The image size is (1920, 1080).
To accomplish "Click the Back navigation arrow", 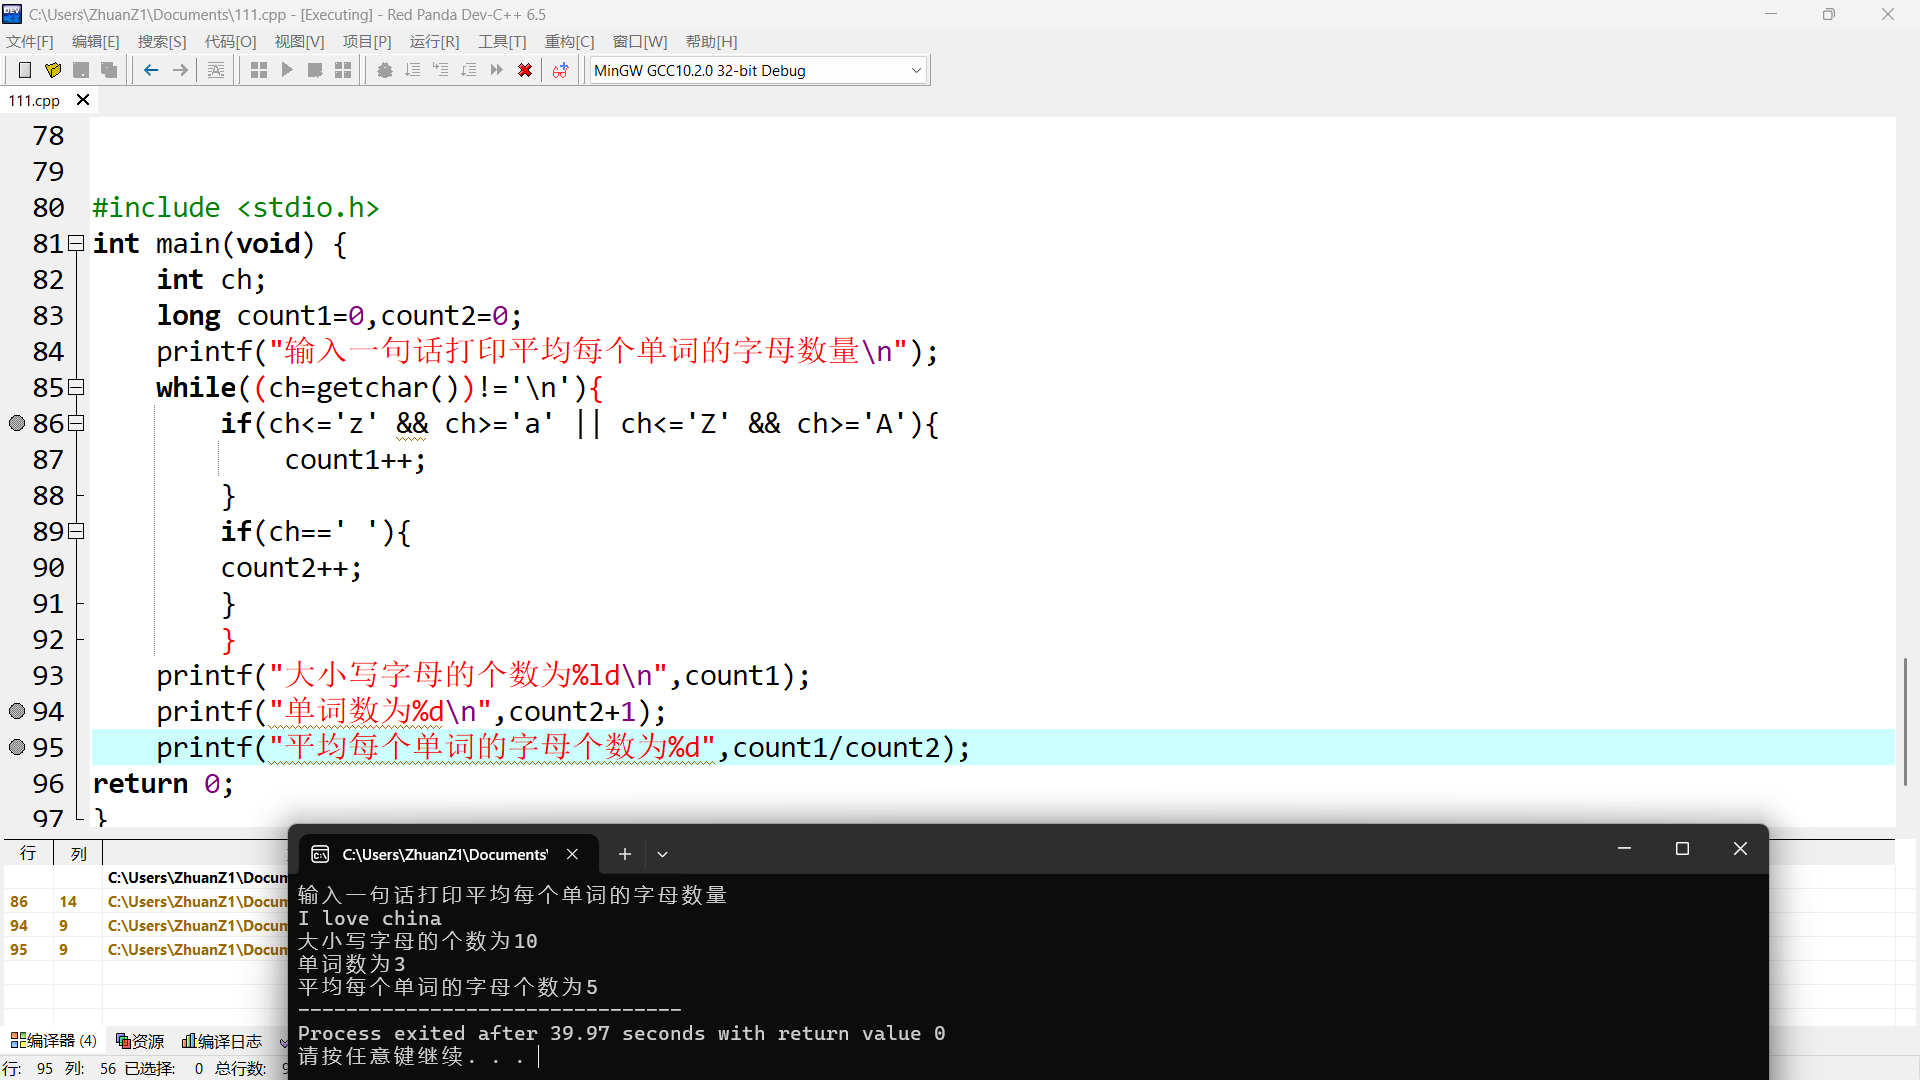I will (x=151, y=70).
